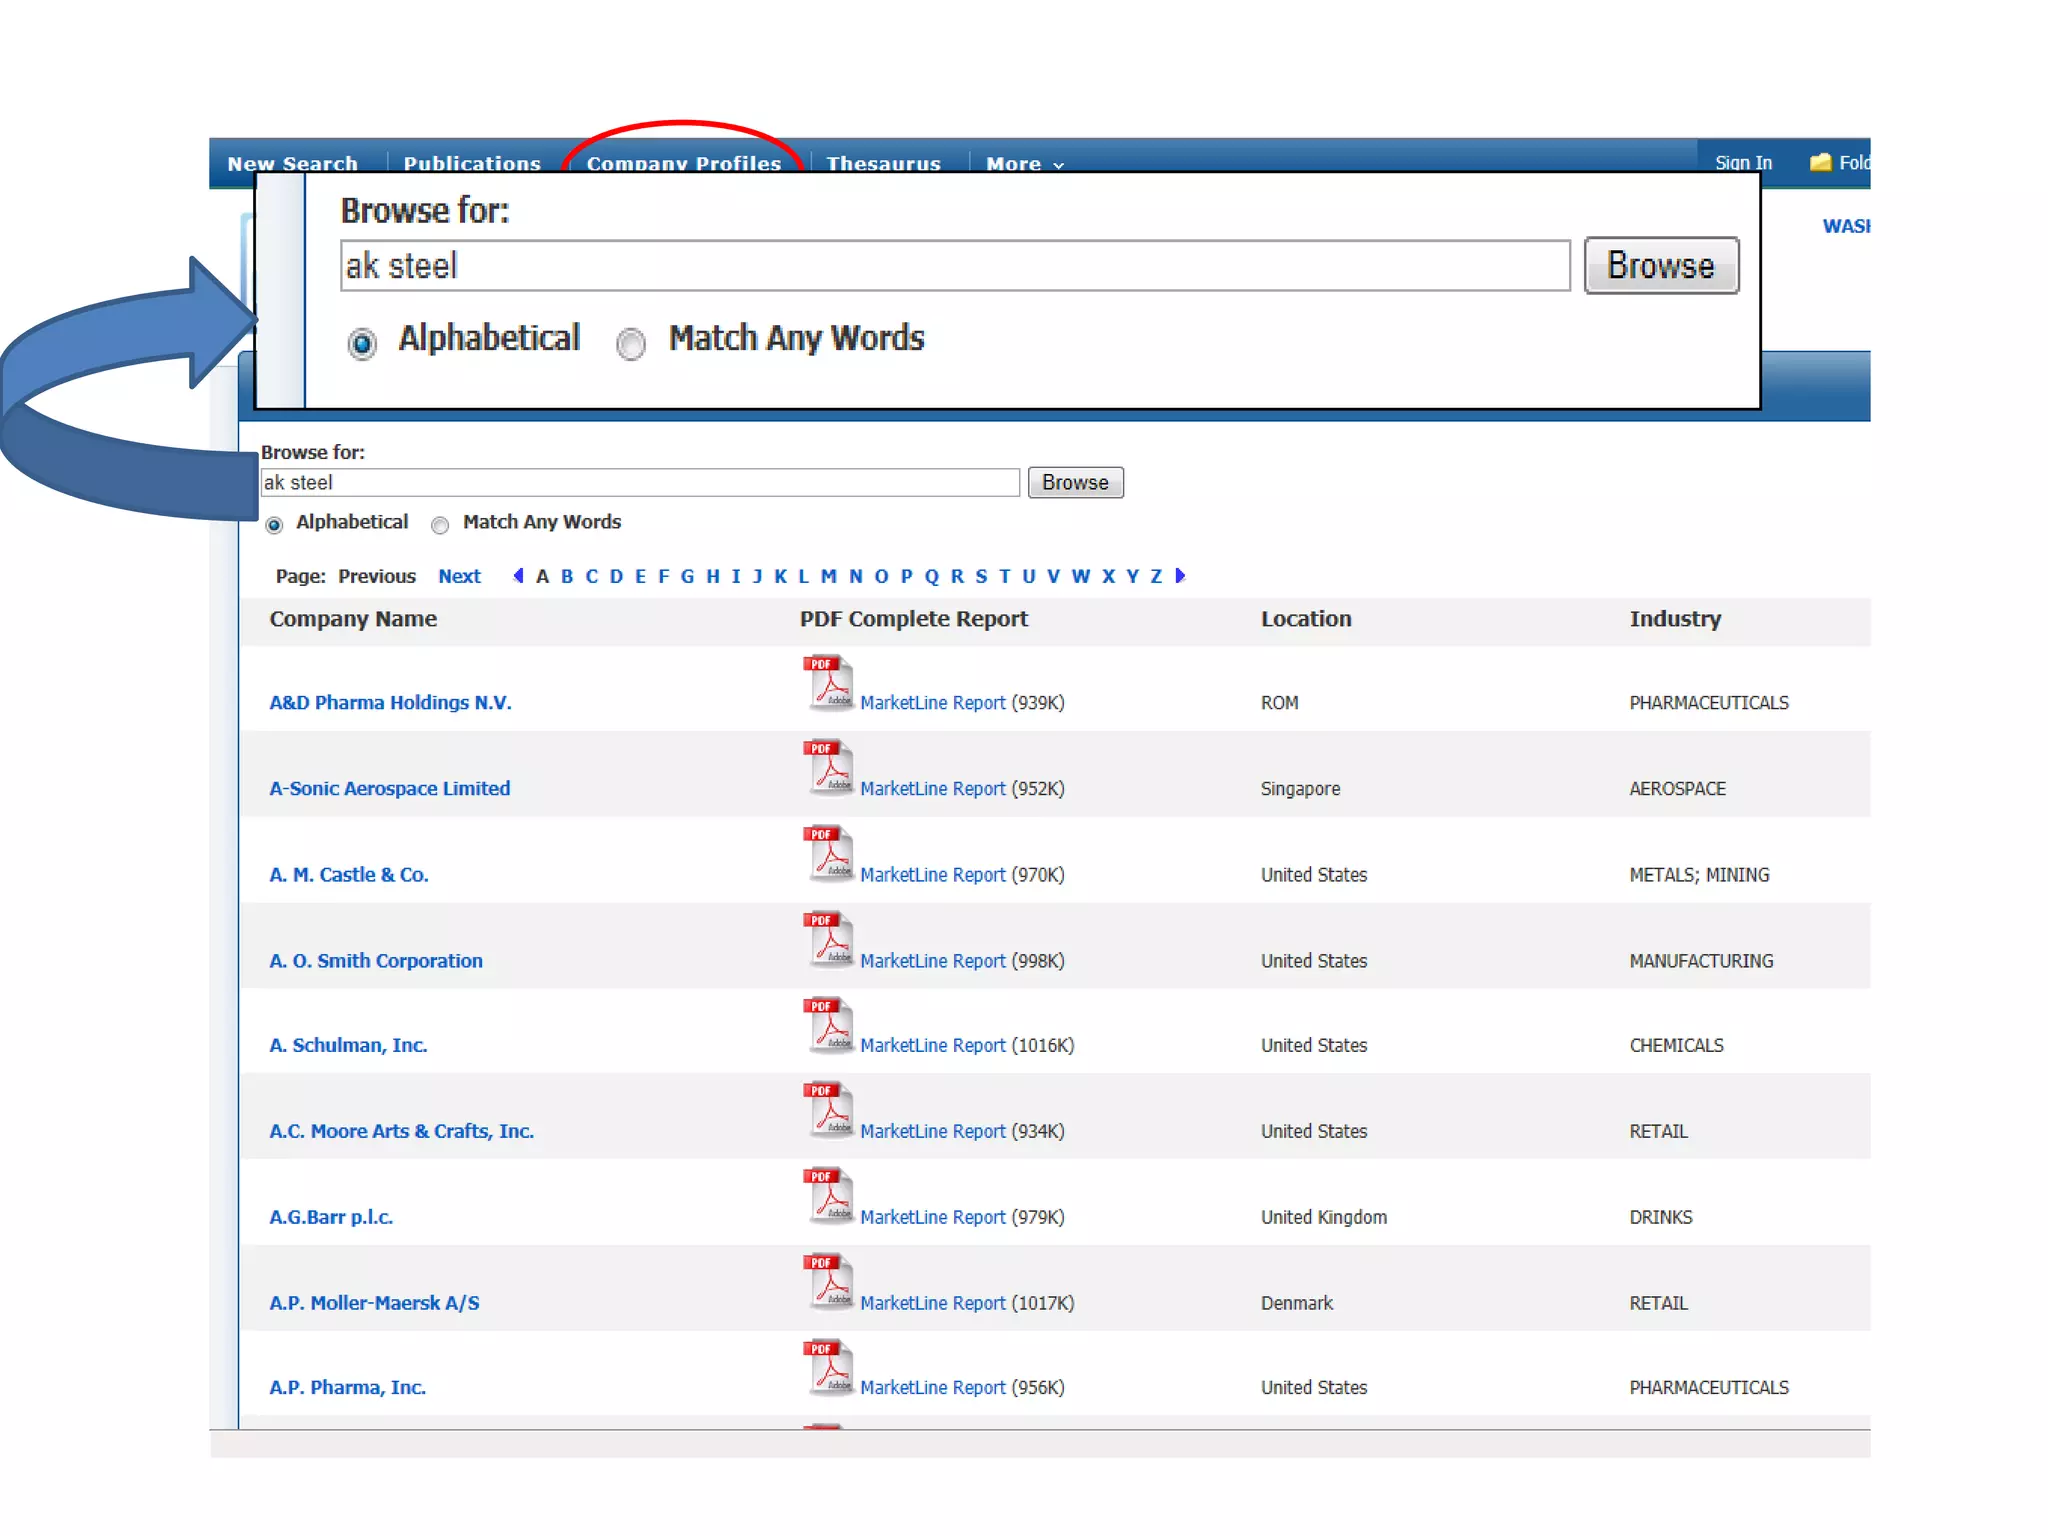Open the Thesaurus menu item
The height and width of the screenshot is (1536, 2048).
click(x=883, y=163)
